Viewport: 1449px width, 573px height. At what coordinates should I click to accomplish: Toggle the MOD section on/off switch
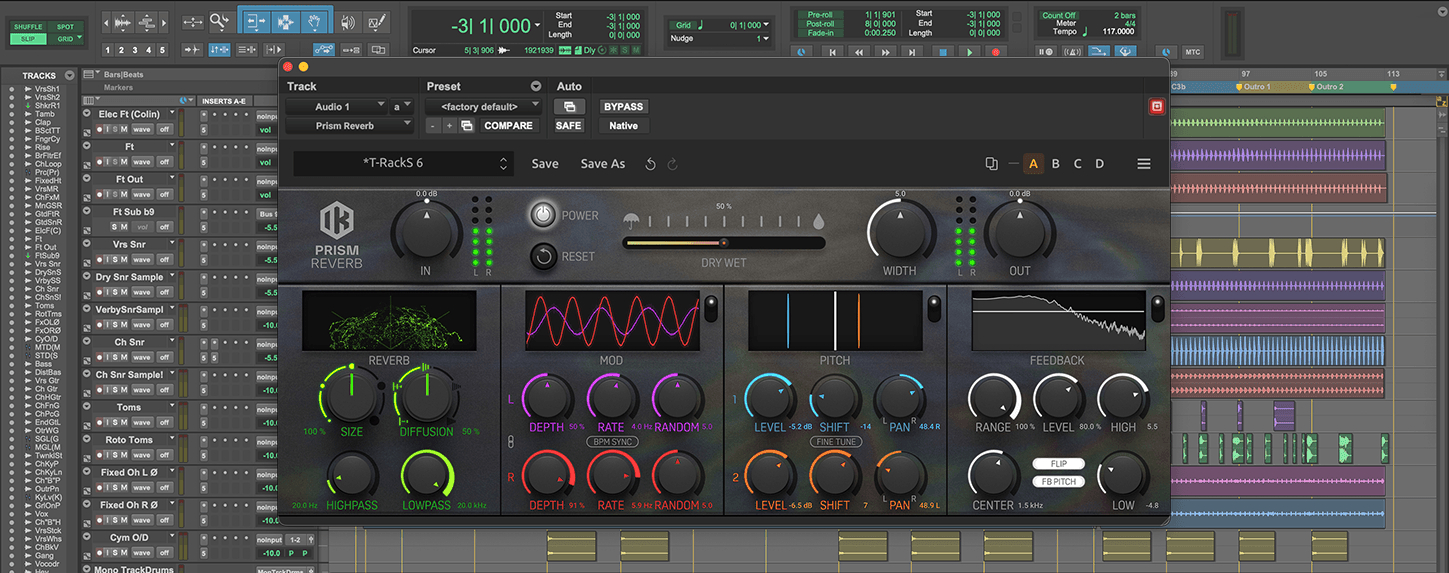[710, 309]
